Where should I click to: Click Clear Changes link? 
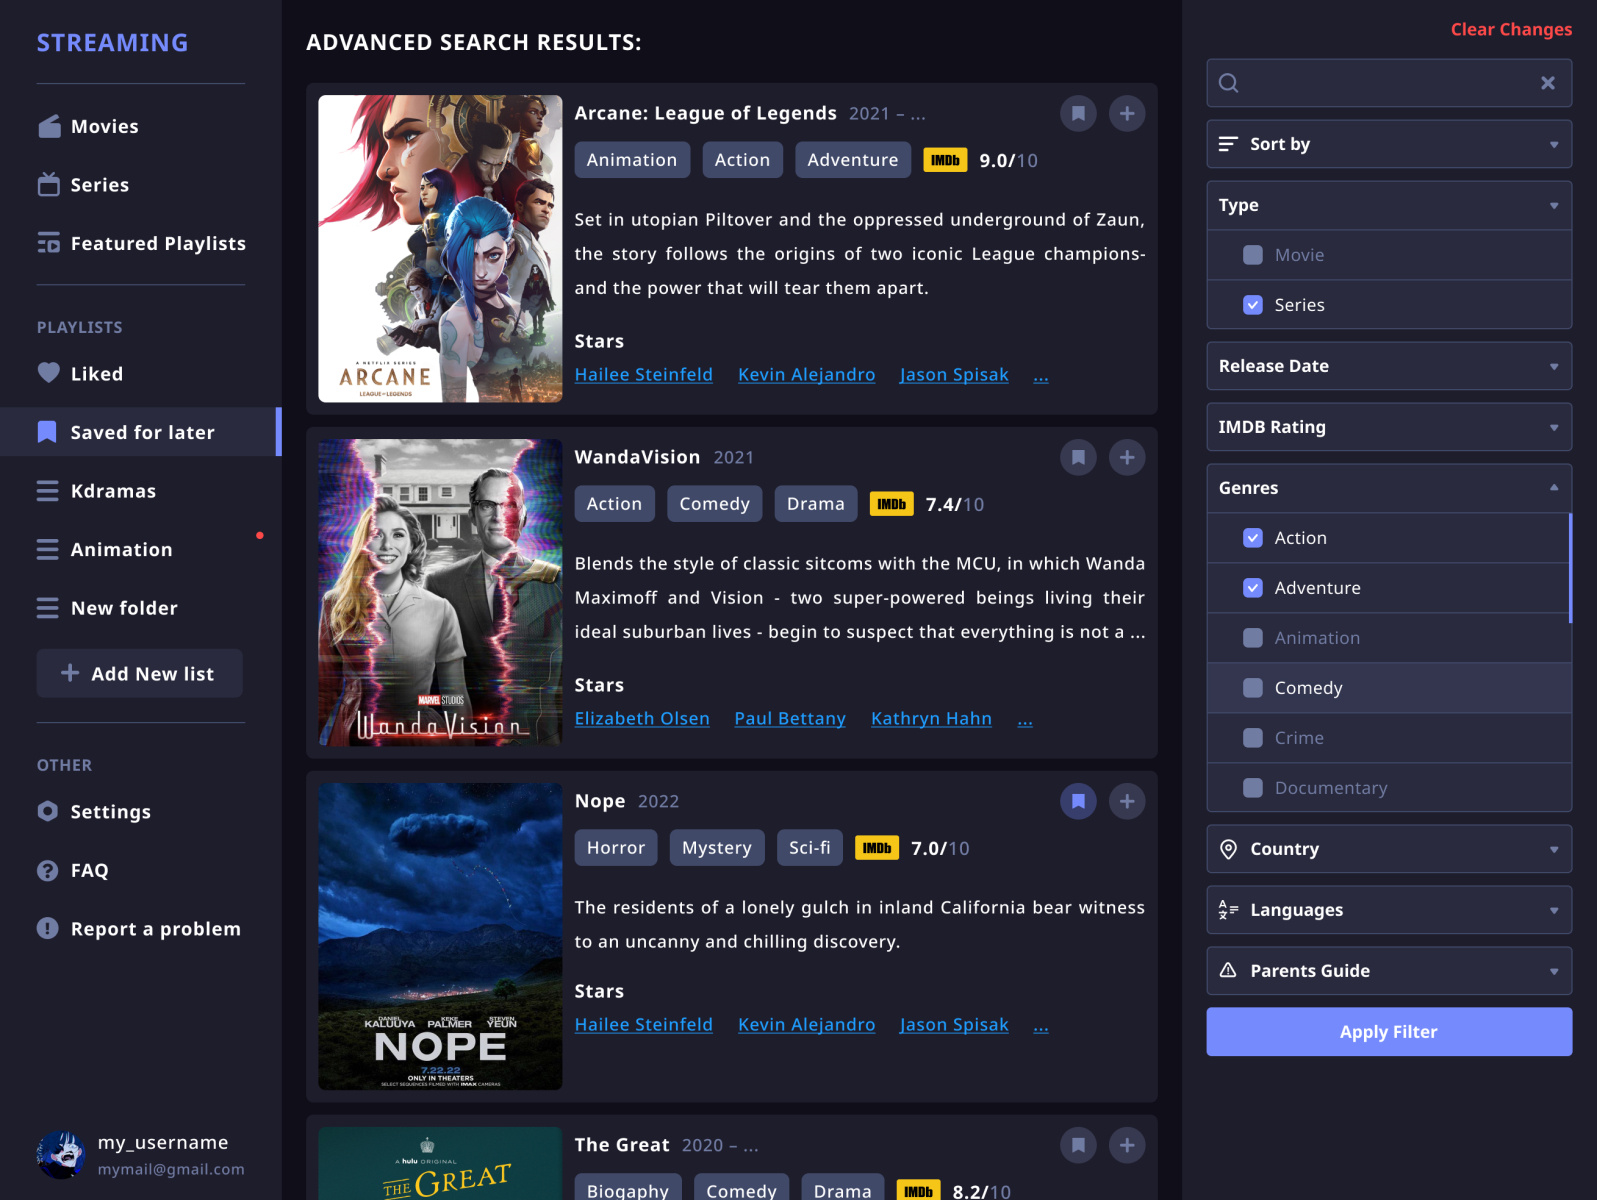(1511, 30)
